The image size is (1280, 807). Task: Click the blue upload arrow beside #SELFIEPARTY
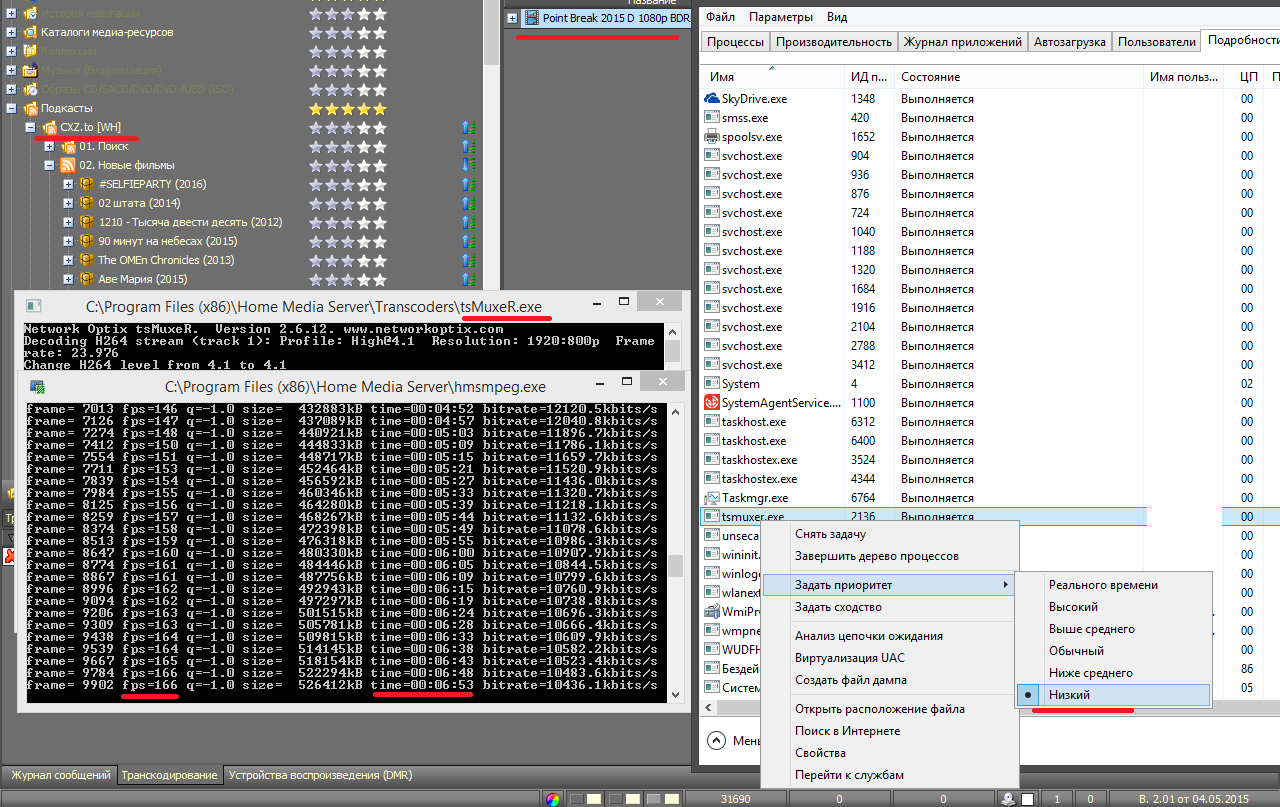pyautogui.click(x=467, y=184)
